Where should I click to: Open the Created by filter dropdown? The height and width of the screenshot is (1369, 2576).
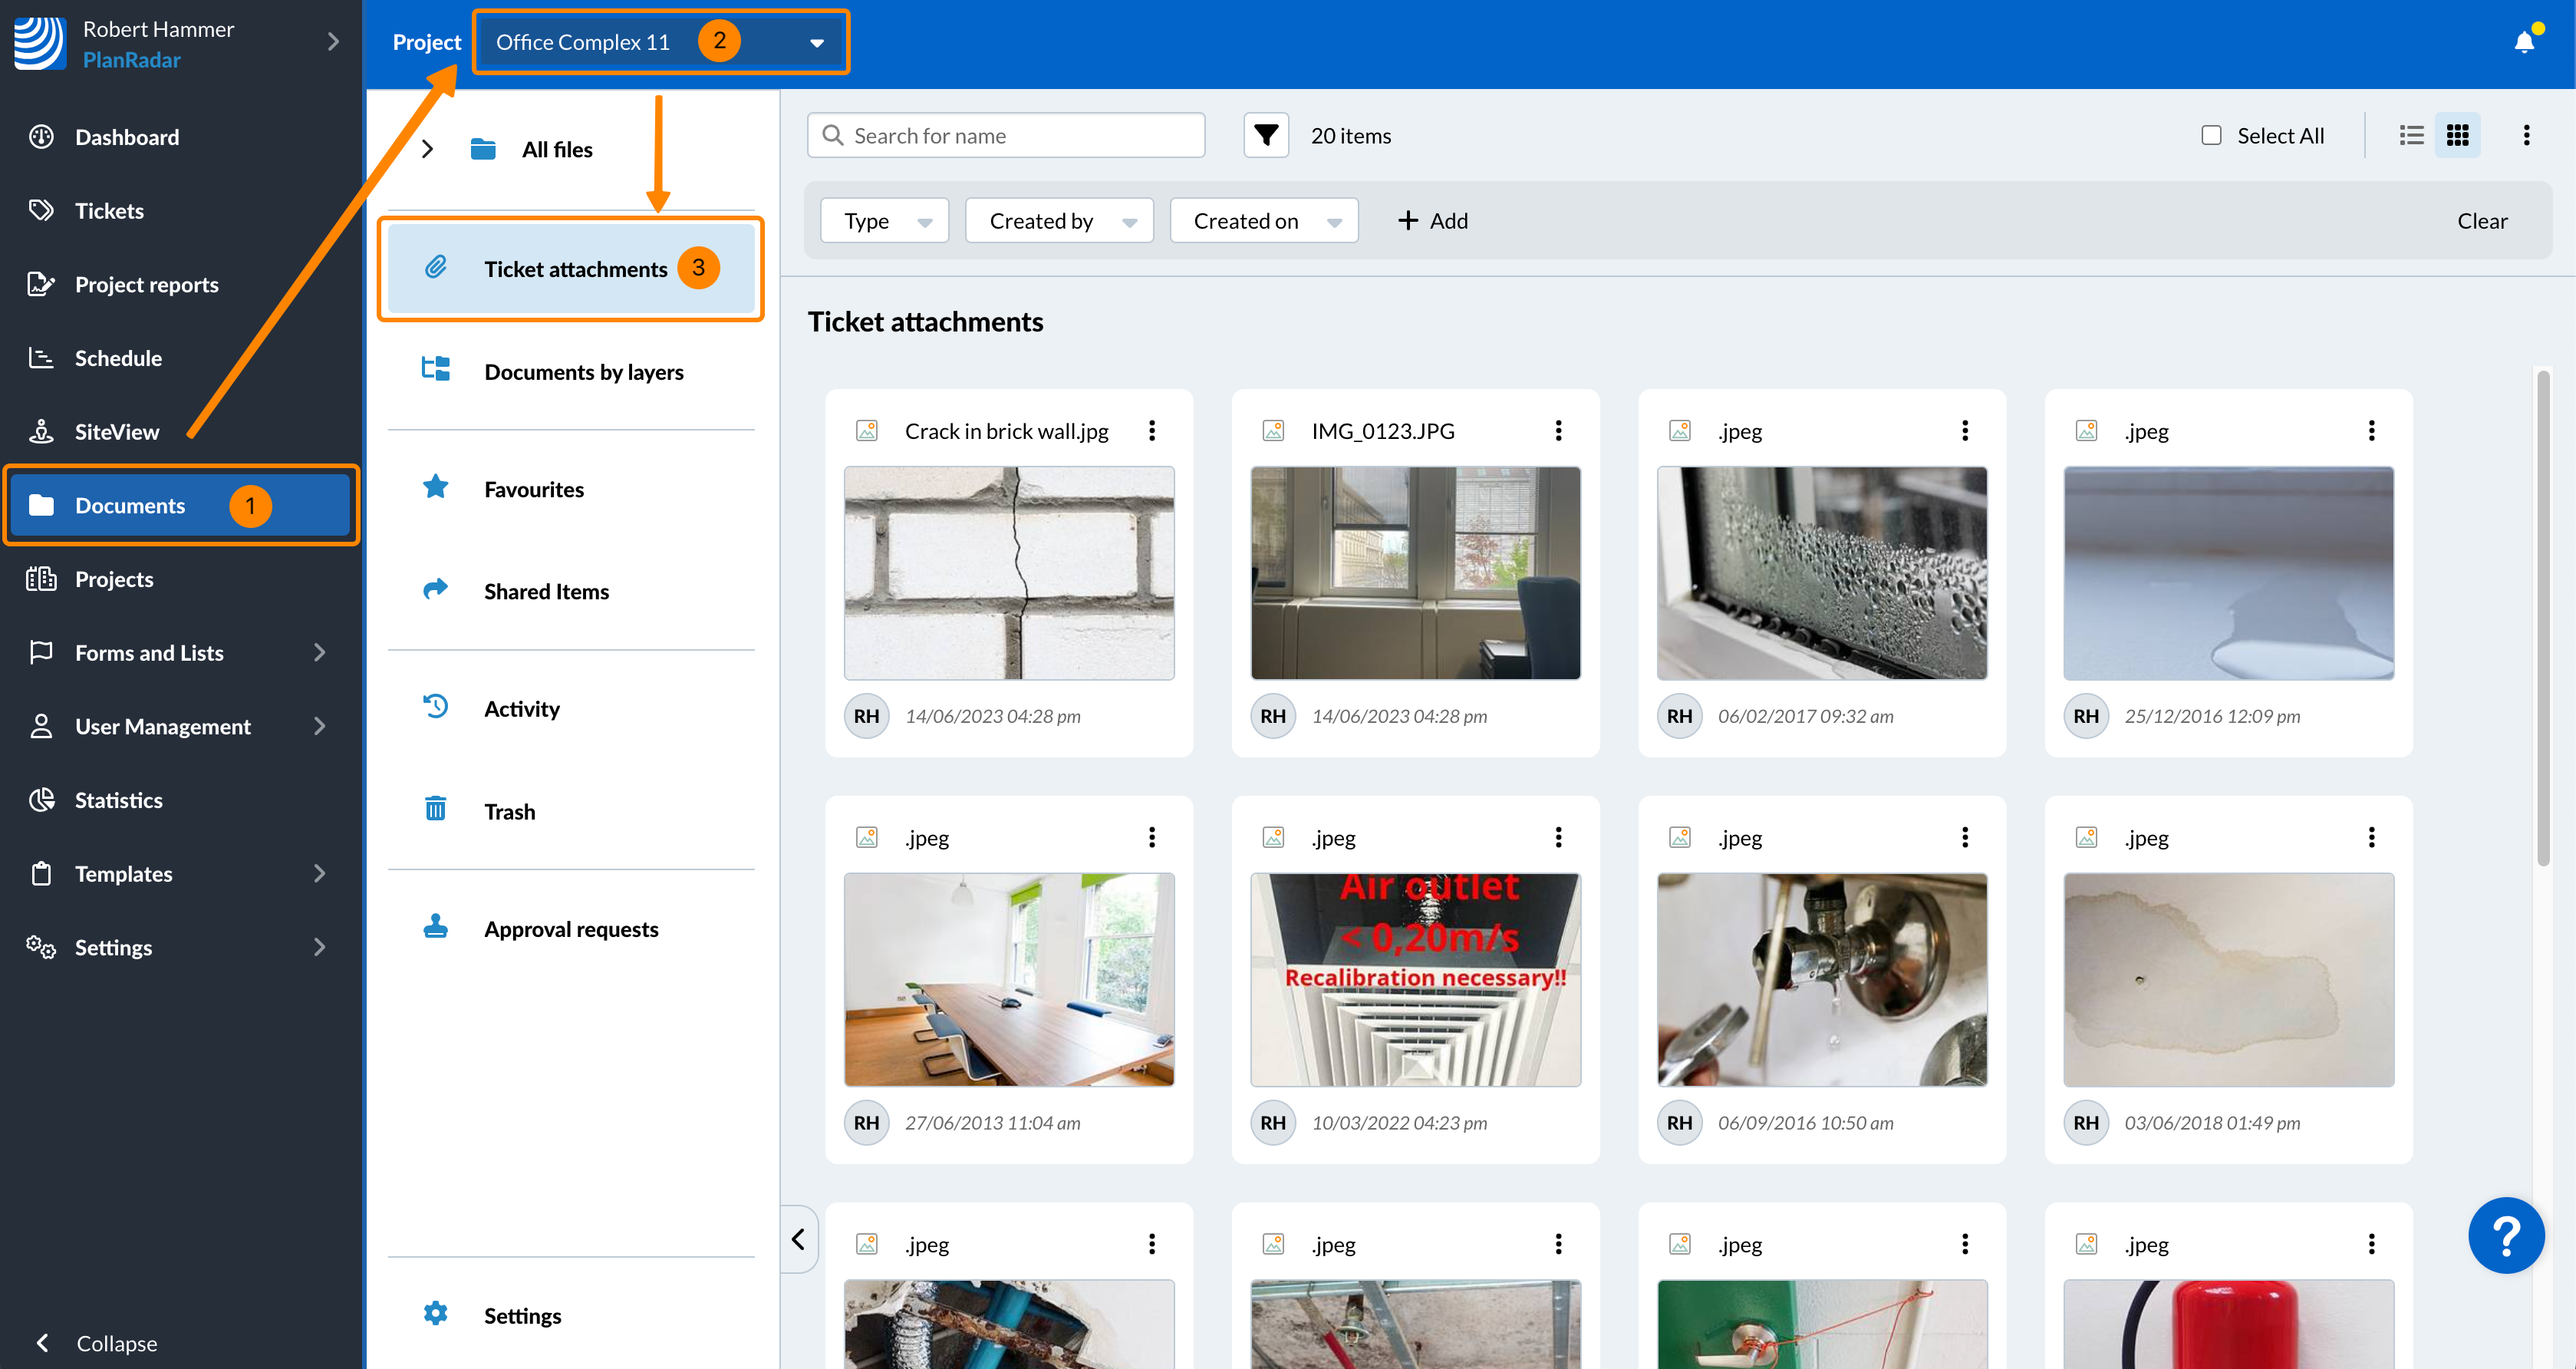(1059, 221)
